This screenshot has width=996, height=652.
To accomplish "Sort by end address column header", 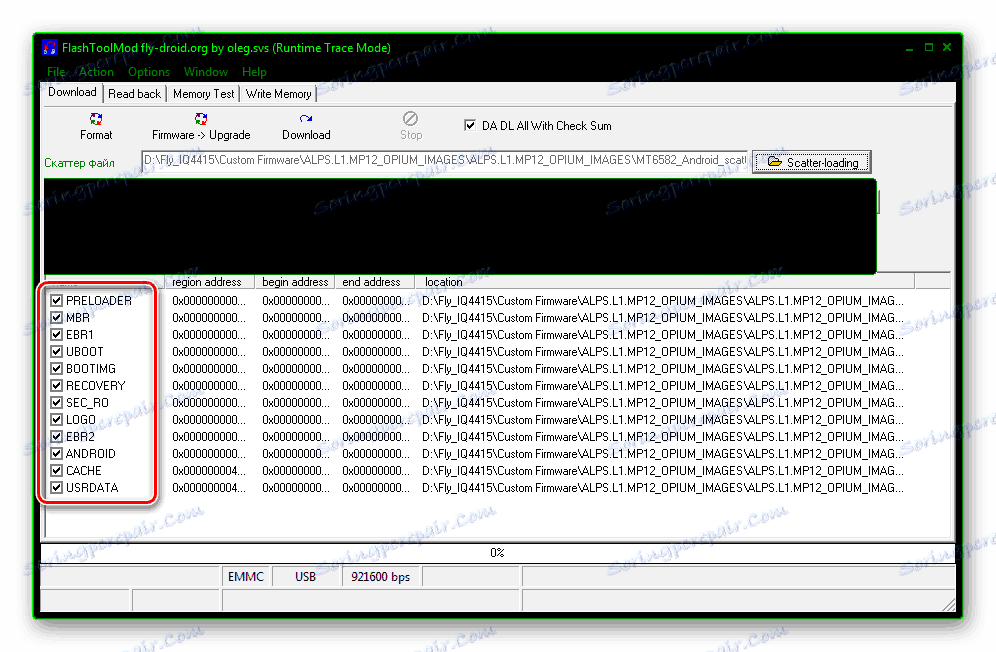I will tap(375, 282).
